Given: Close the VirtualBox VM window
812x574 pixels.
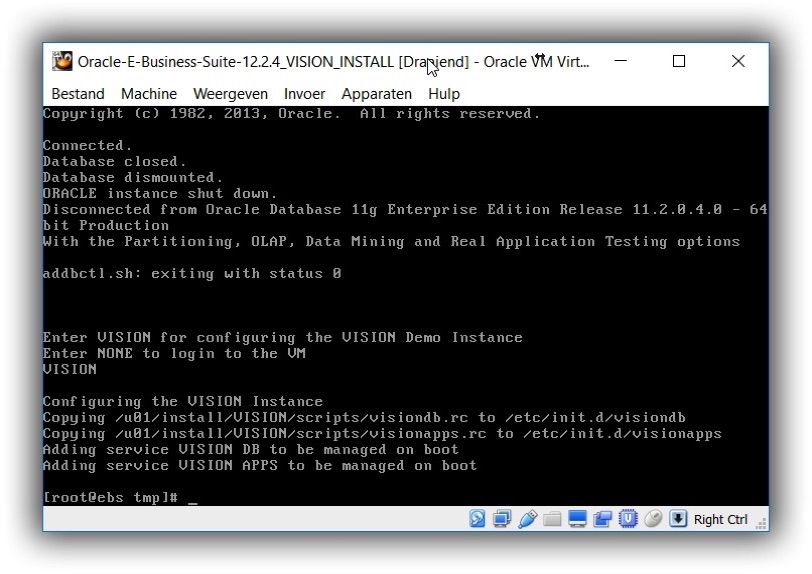Looking at the screenshot, I should [738, 61].
